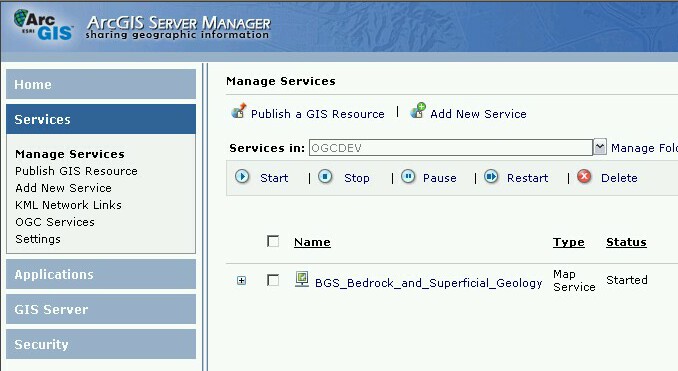Select Add New Service in sidebar
This screenshot has width=678, height=371.
pos(63,188)
